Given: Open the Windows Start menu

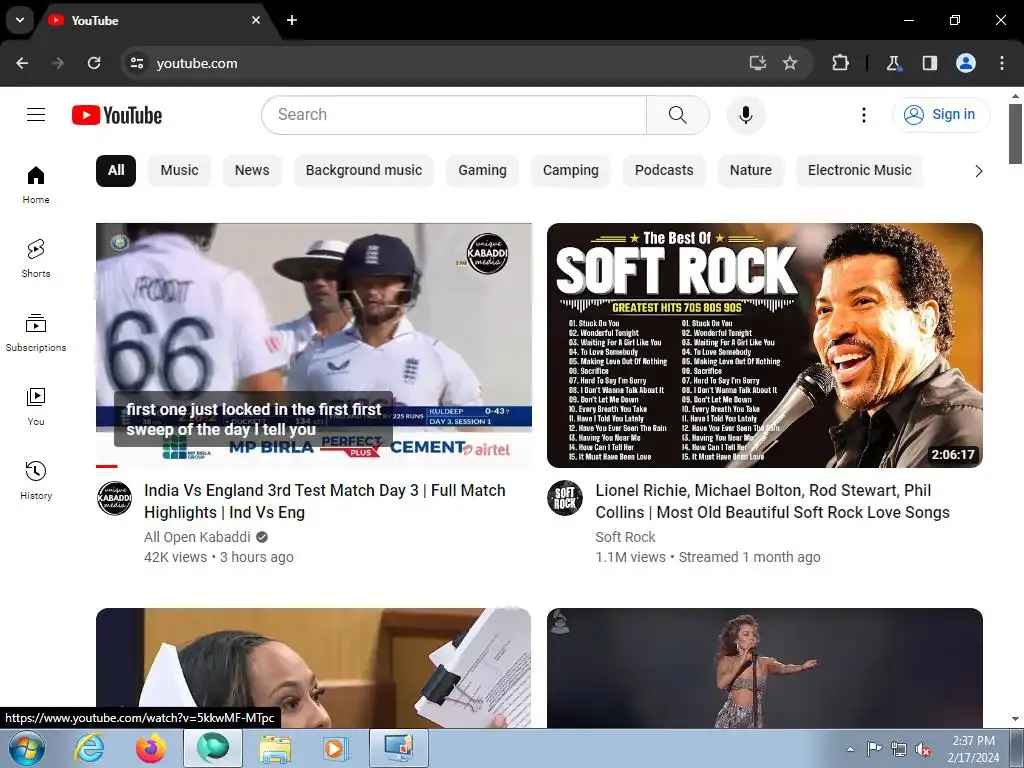Looking at the screenshot, I should (27, 748).
